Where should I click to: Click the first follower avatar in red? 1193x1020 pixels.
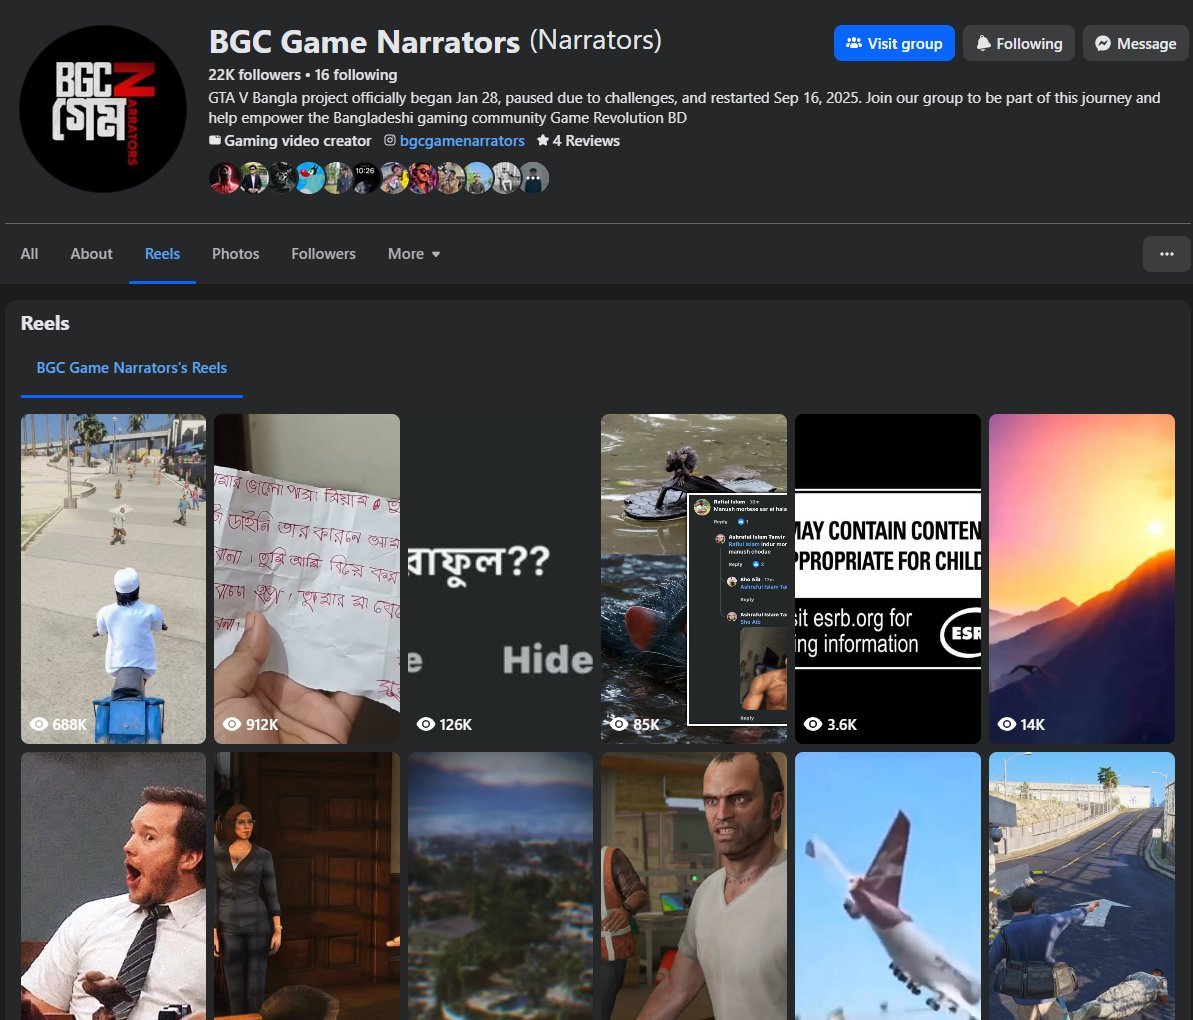[x=225, y=178]
